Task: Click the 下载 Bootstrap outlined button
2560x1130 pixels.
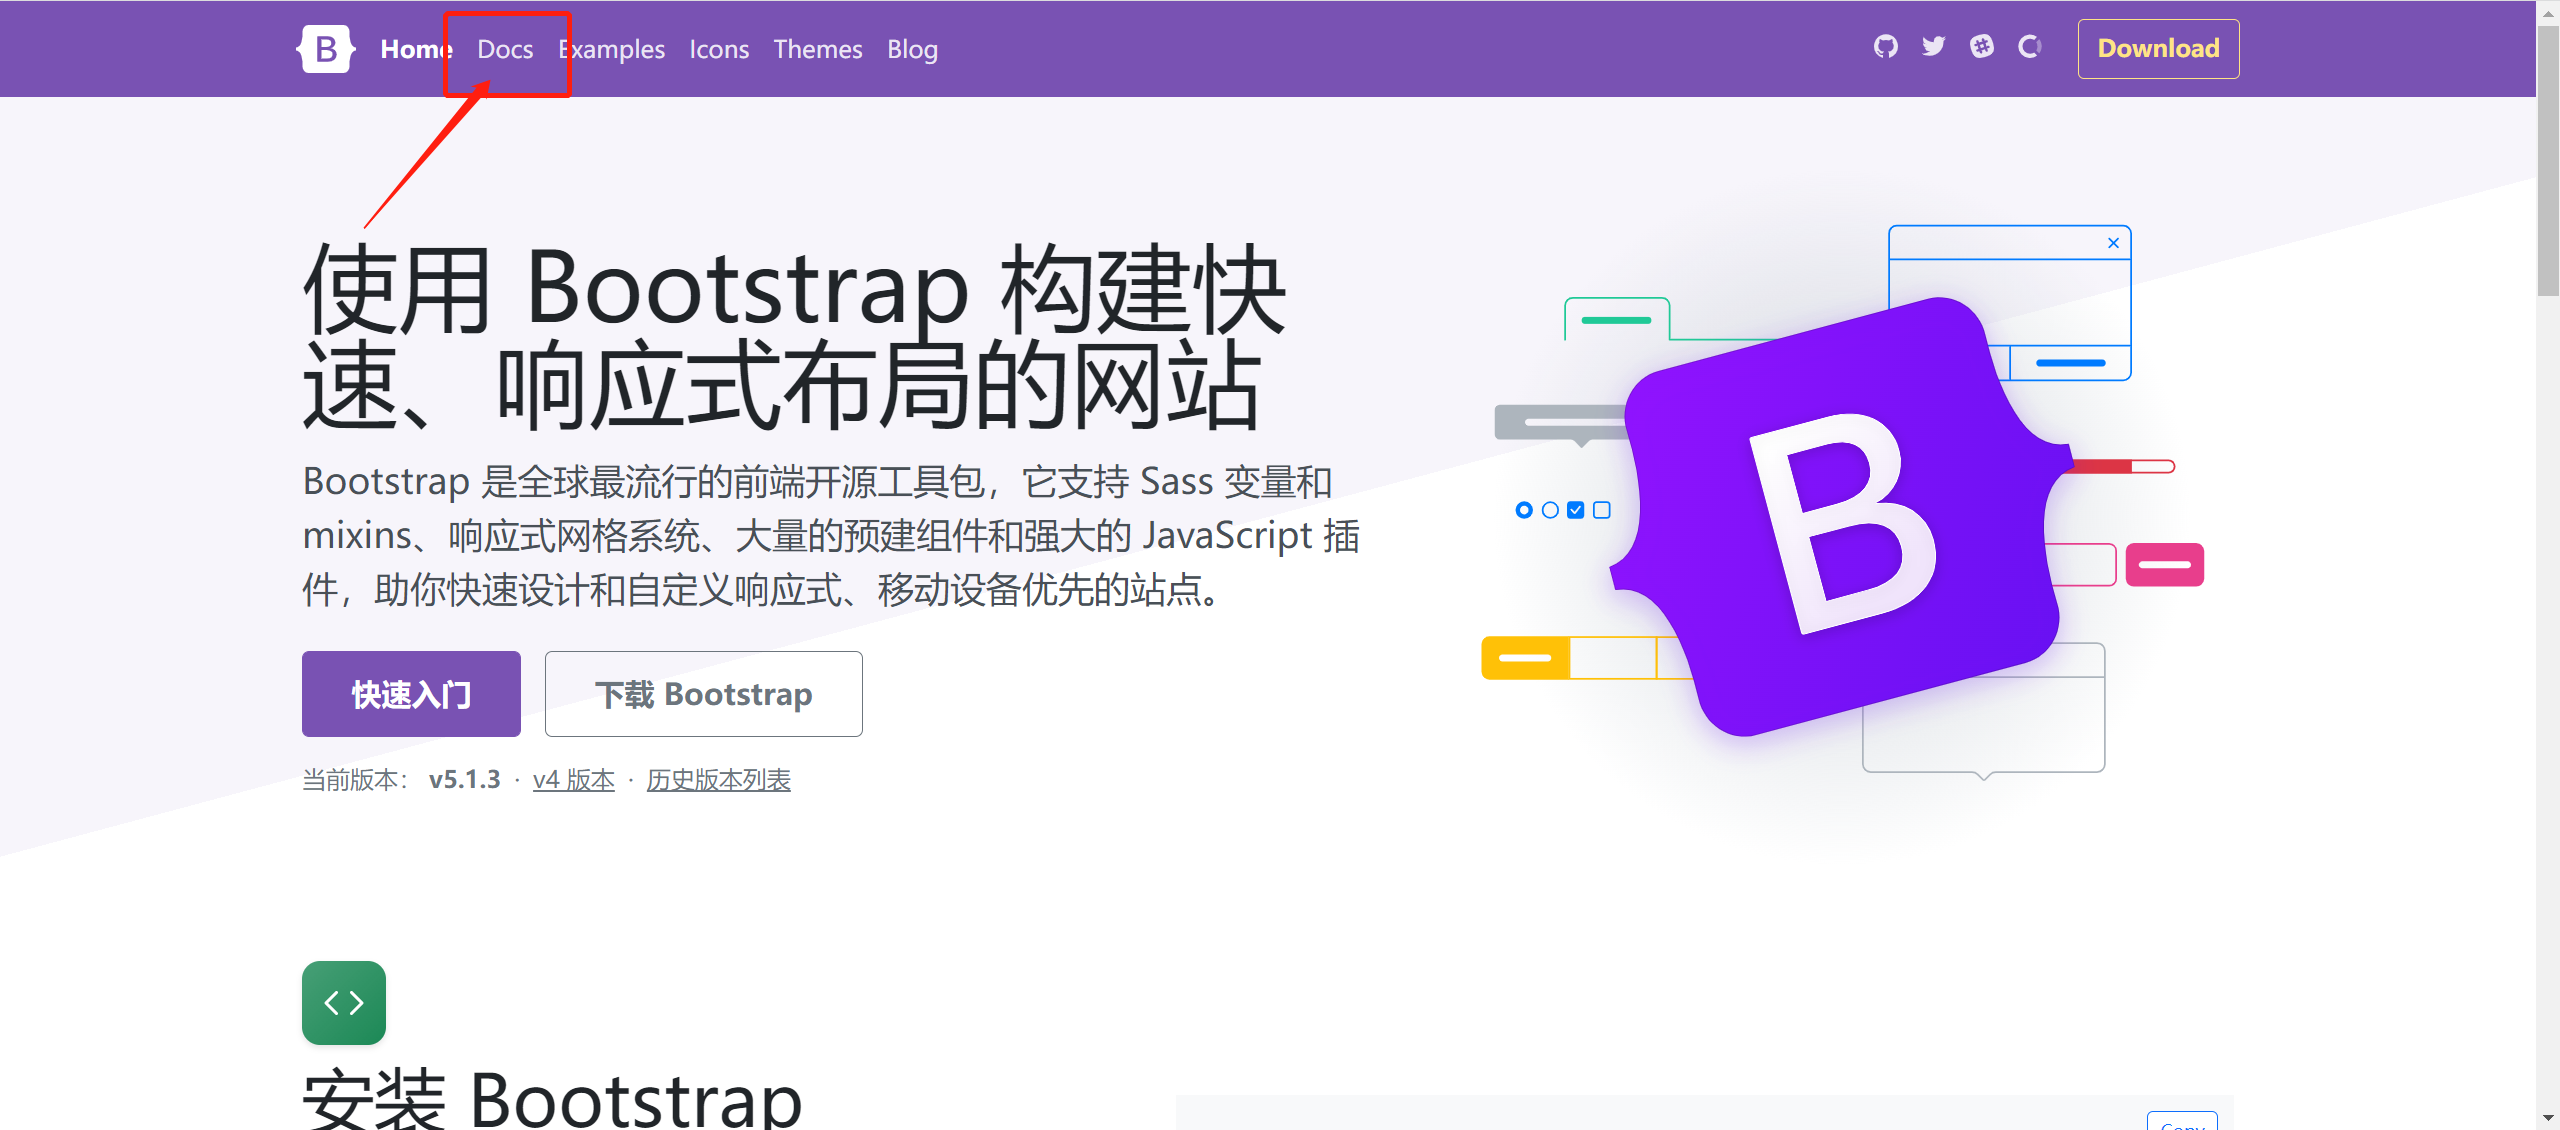Action: pyautogui.click(x=703, y=694)
